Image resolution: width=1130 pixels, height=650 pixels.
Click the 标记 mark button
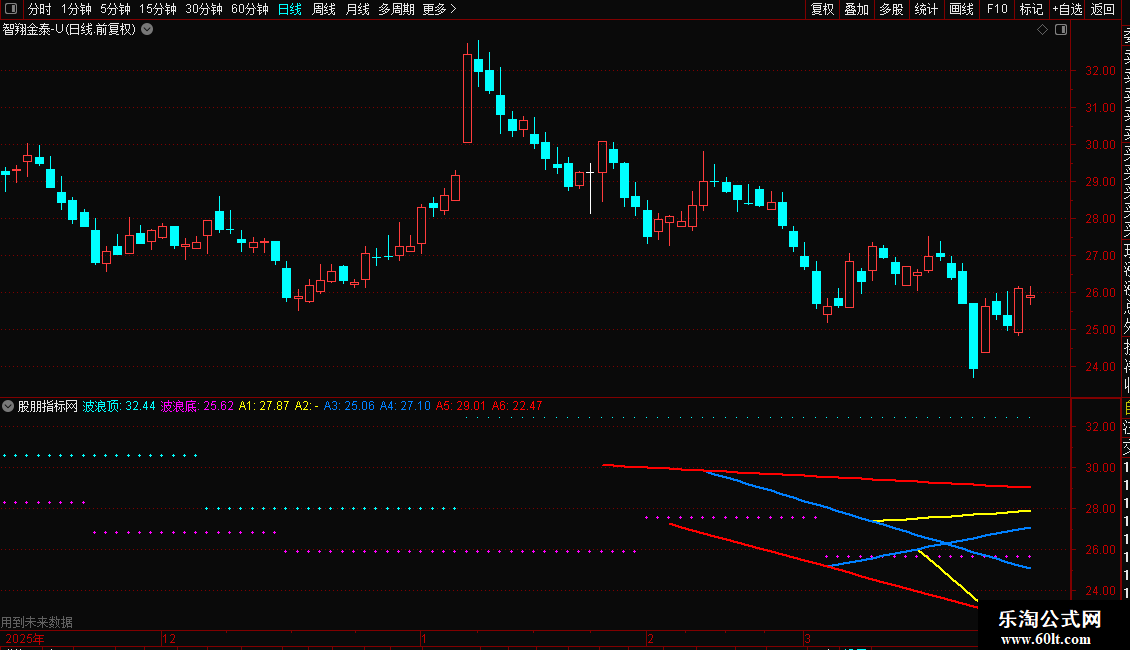click(1031, 9)
